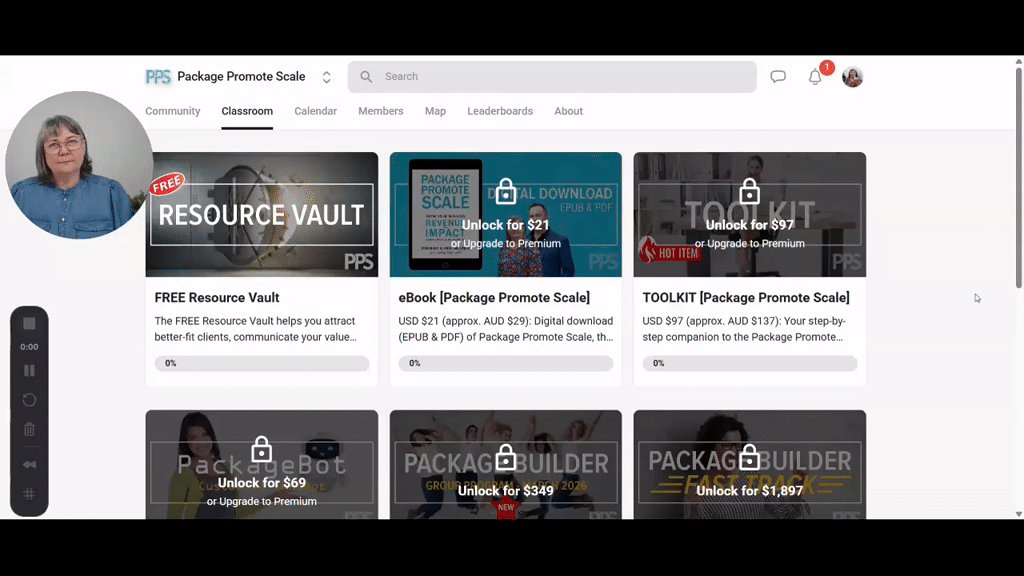Click eBook 0% progress bar
Screen dimensions: 1024x576
(506, 364)
